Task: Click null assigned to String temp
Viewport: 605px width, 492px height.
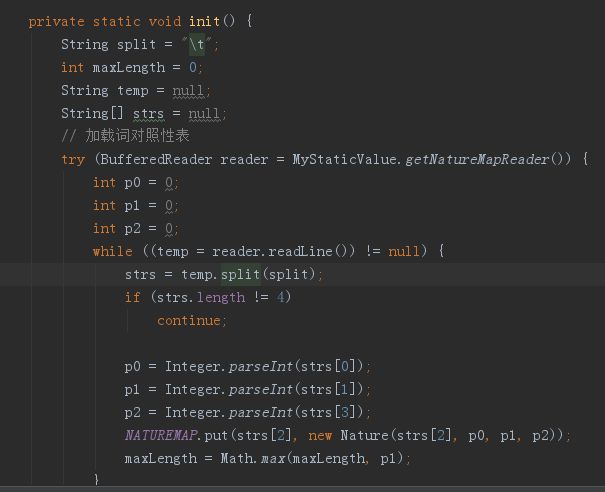Action: click(x=188, y=91)
